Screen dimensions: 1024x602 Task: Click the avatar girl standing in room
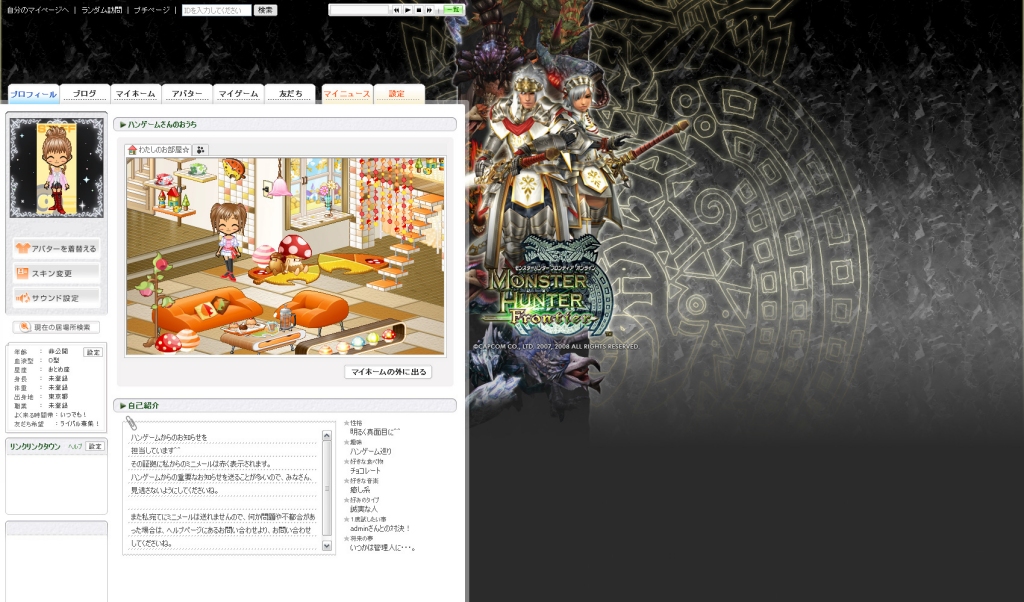(x=228, y=240)
